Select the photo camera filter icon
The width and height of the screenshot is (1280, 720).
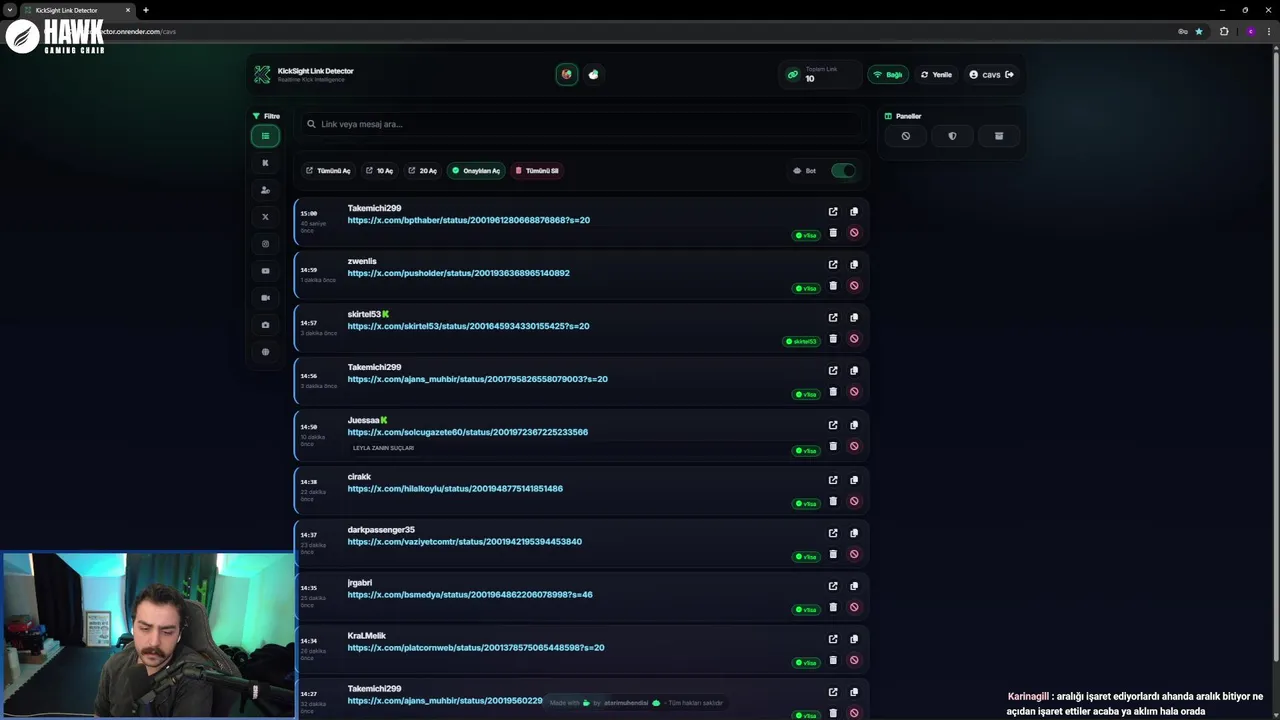(x=265, y=325)
